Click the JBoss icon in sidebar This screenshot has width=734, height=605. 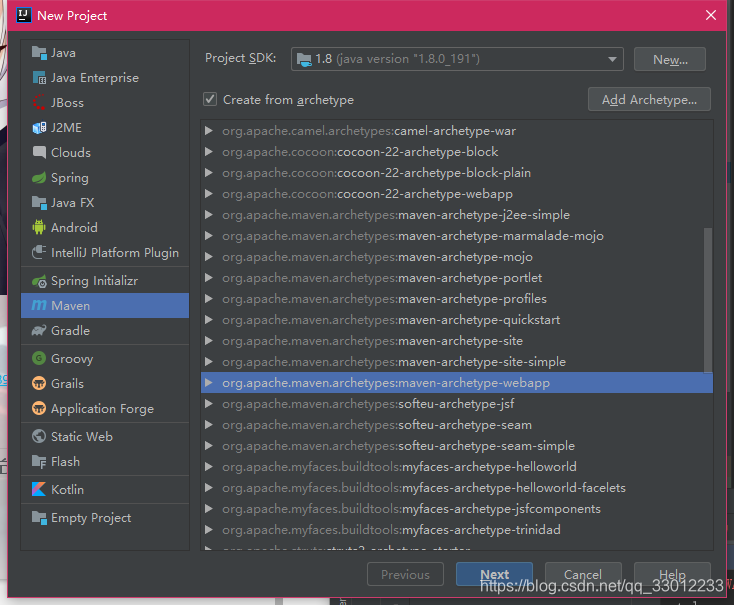tap(39, 103)
